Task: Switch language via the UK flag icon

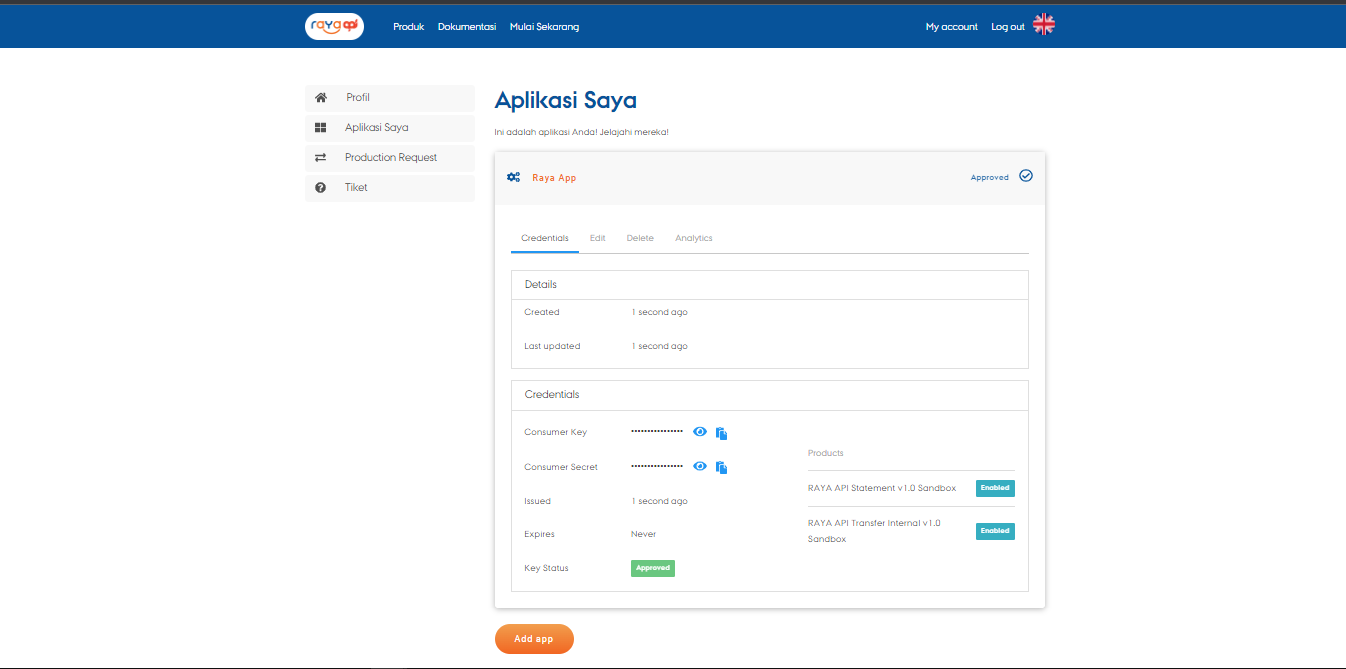Action: 1043,25
